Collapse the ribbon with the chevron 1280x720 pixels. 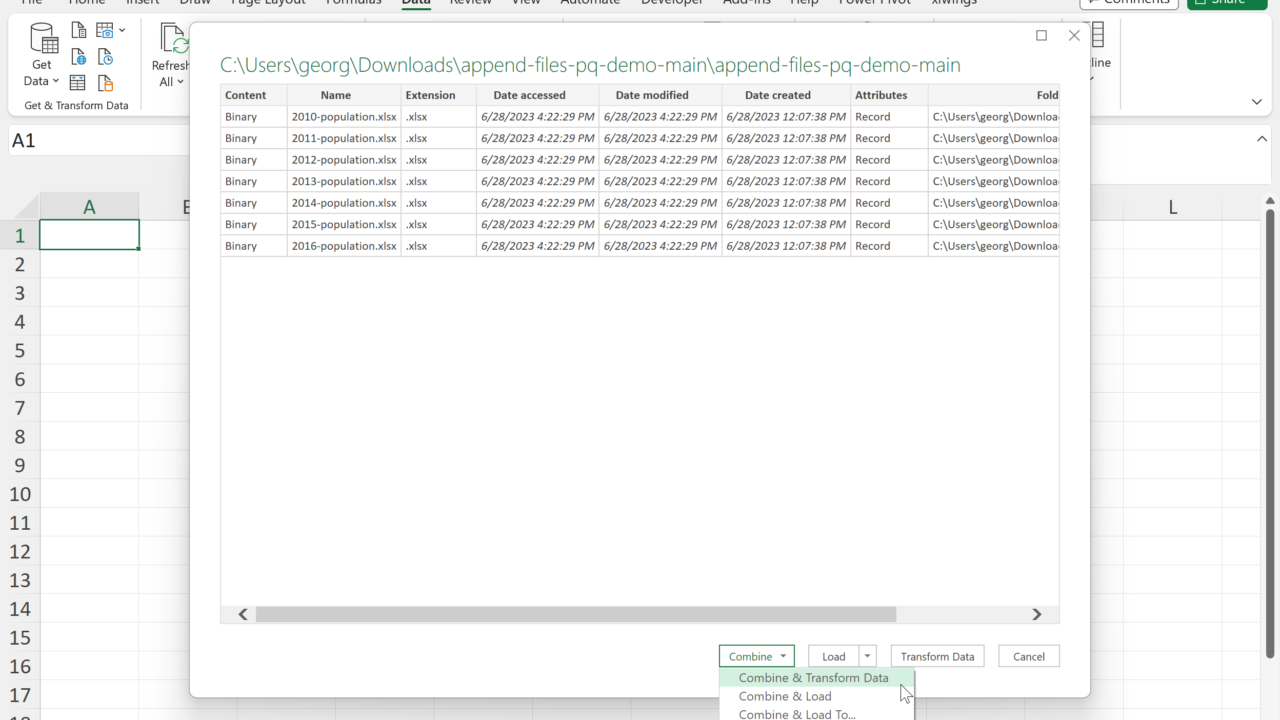pyautogui.click(x=1257, y=101)
